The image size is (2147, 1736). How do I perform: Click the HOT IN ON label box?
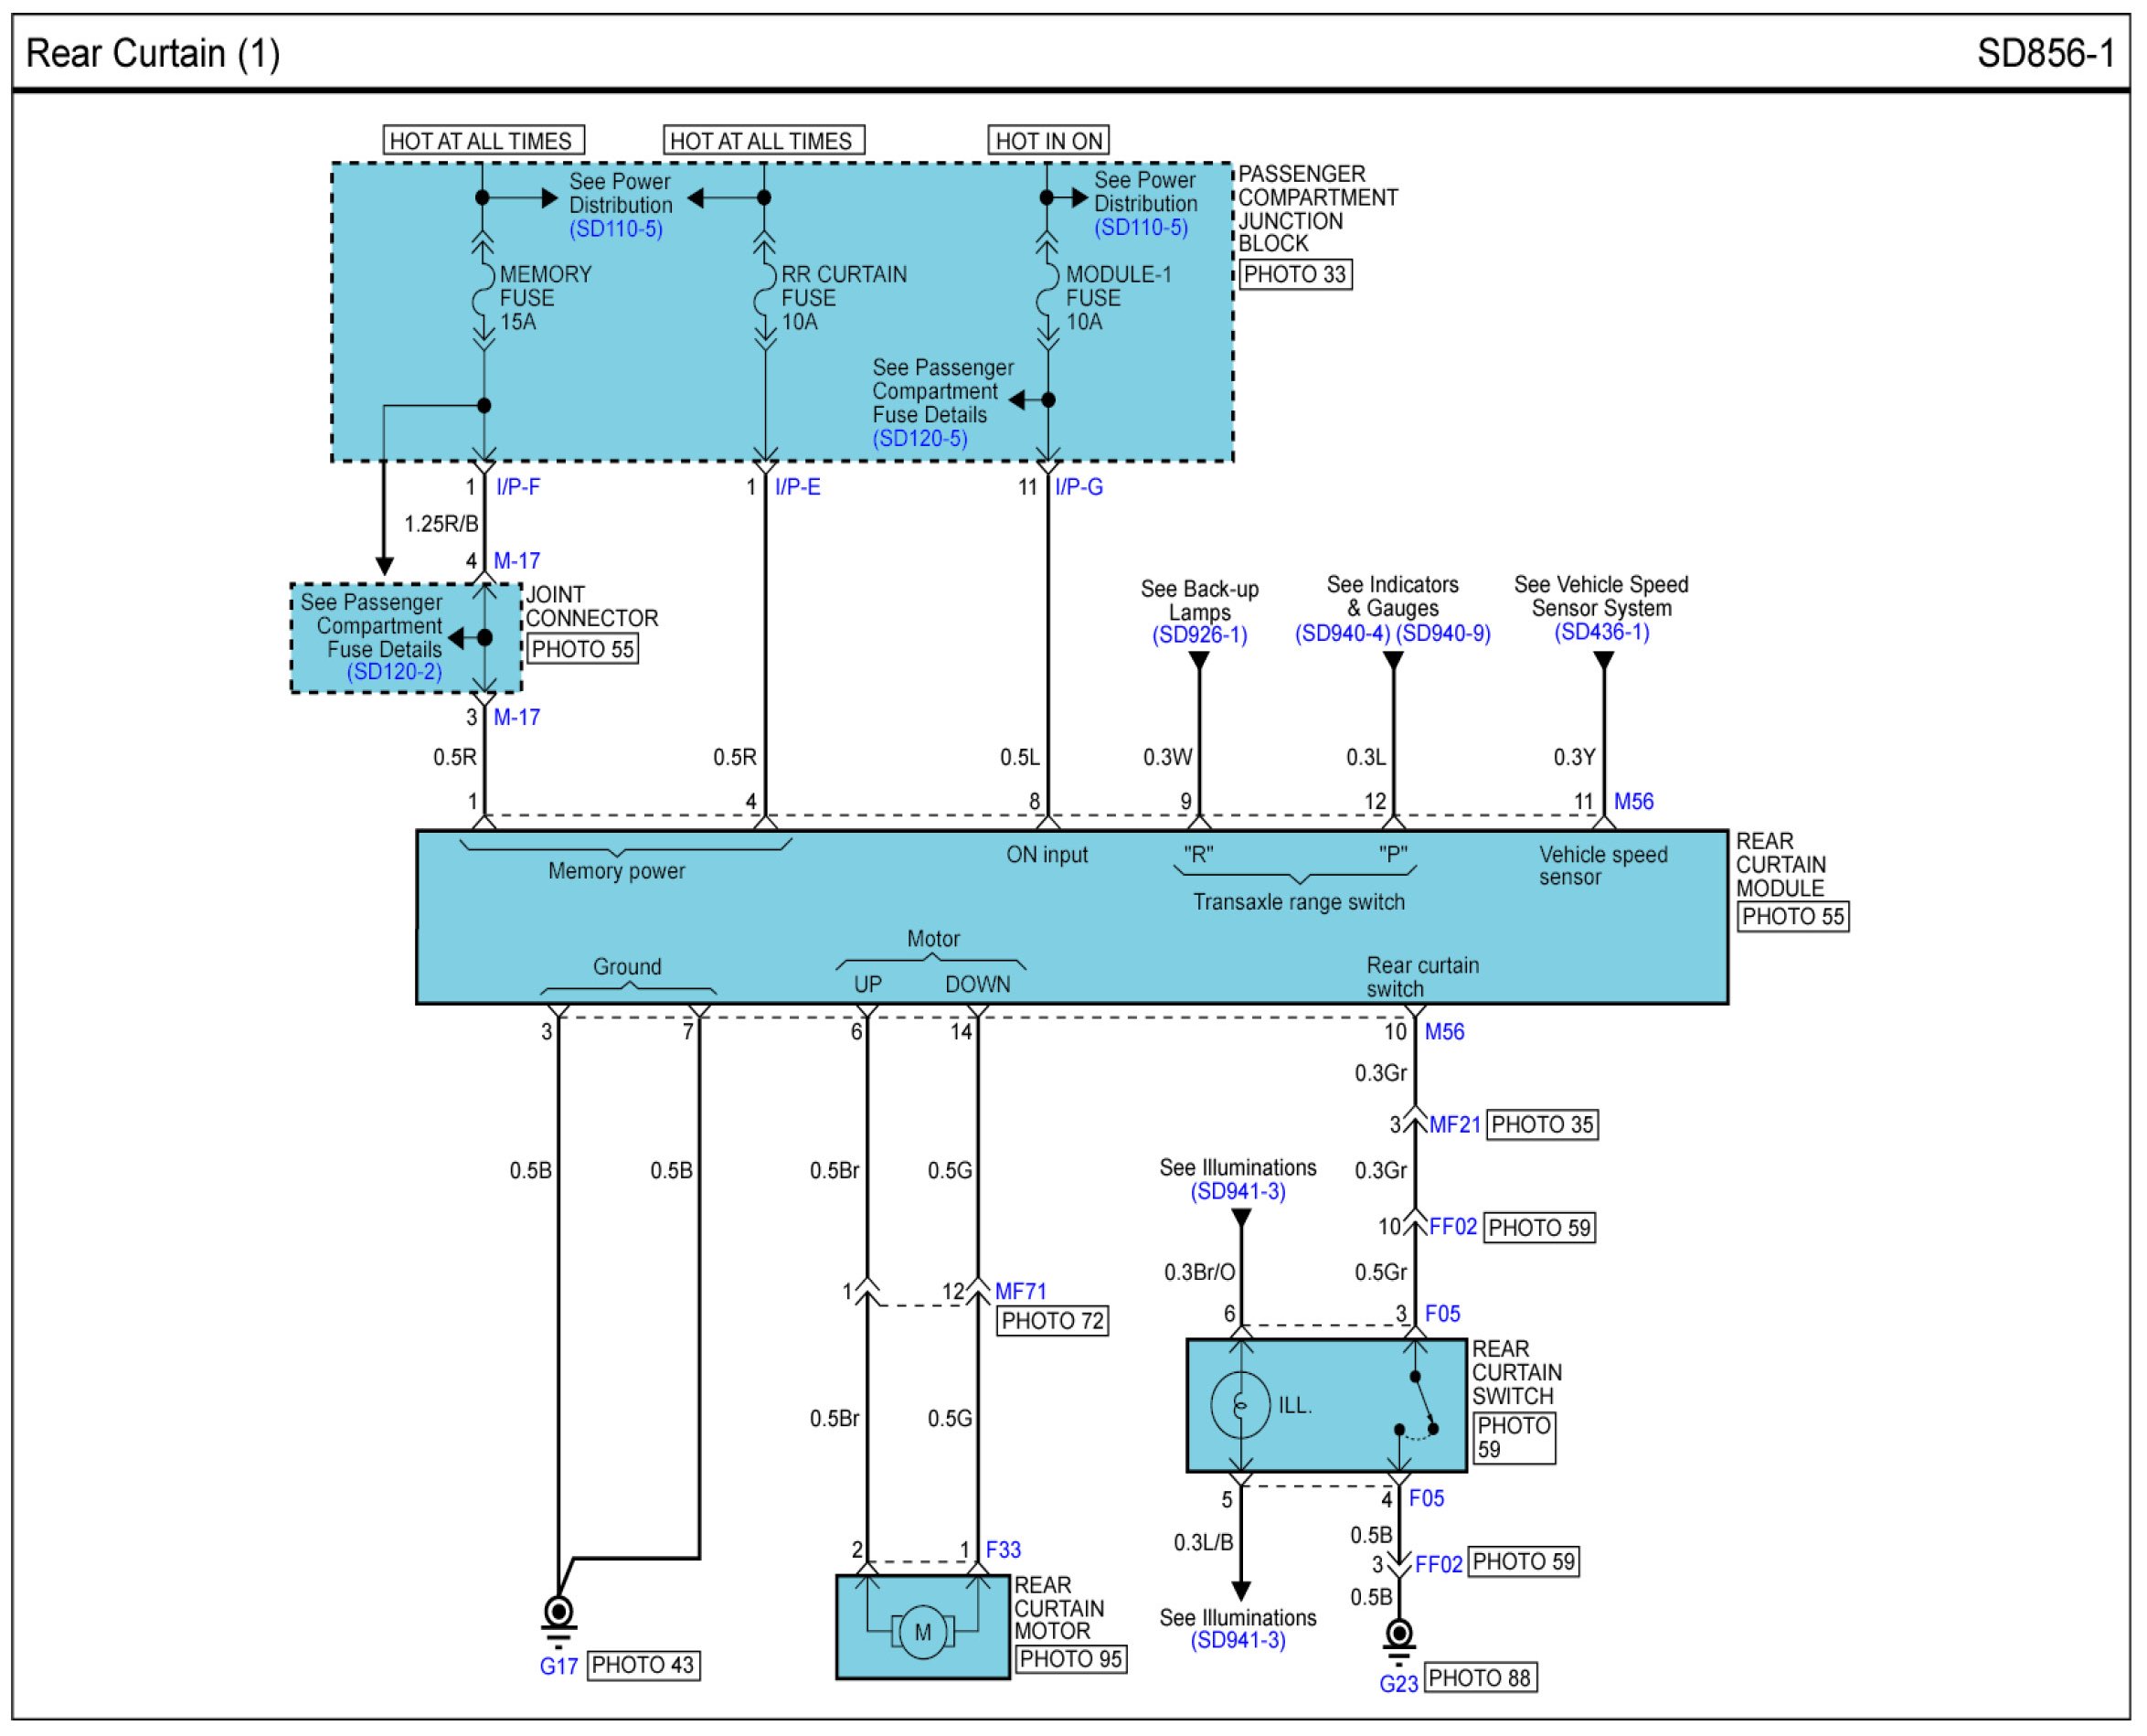(x=1048, y=141)
